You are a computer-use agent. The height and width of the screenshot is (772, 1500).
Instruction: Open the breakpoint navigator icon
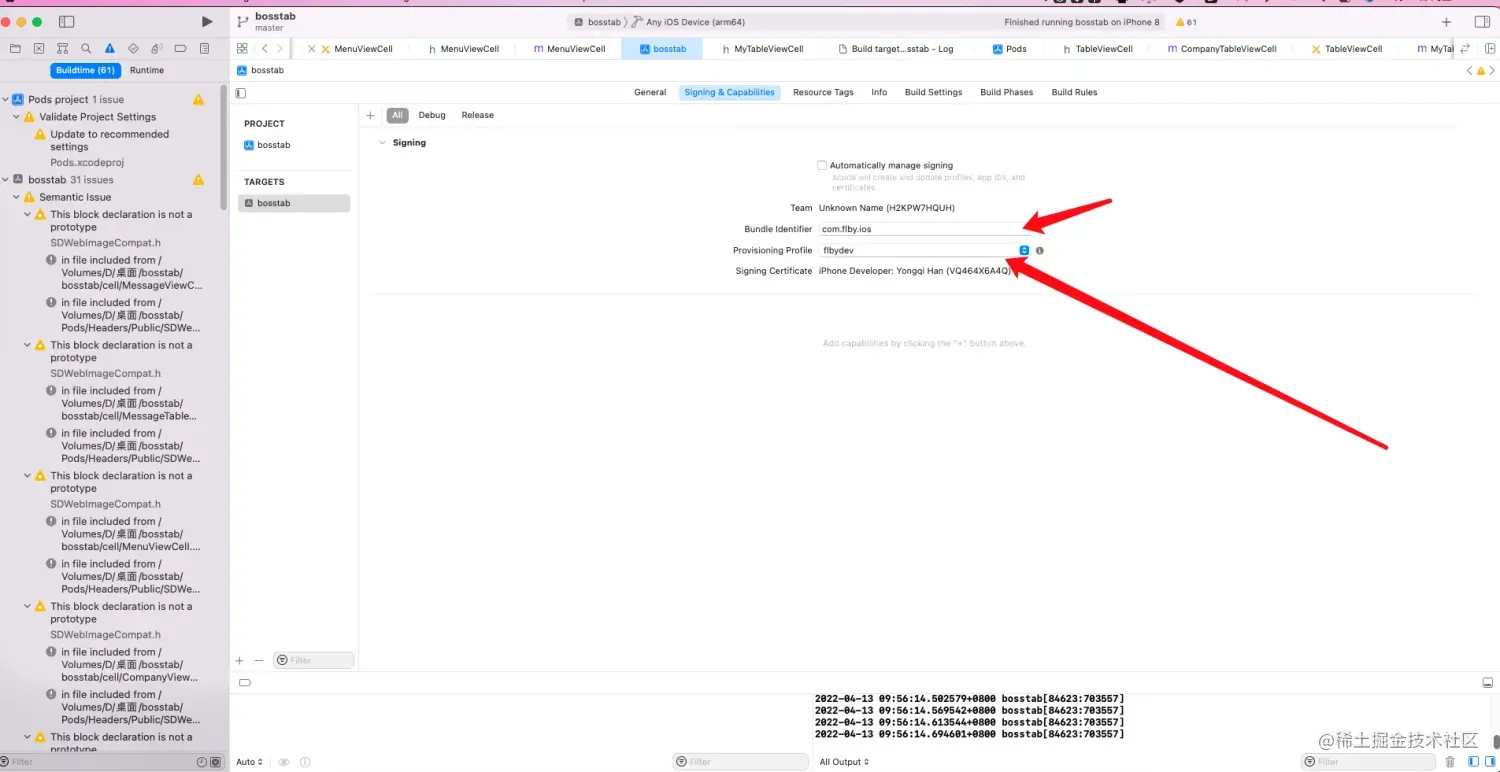pyautogui.click(x=181, y=48)
